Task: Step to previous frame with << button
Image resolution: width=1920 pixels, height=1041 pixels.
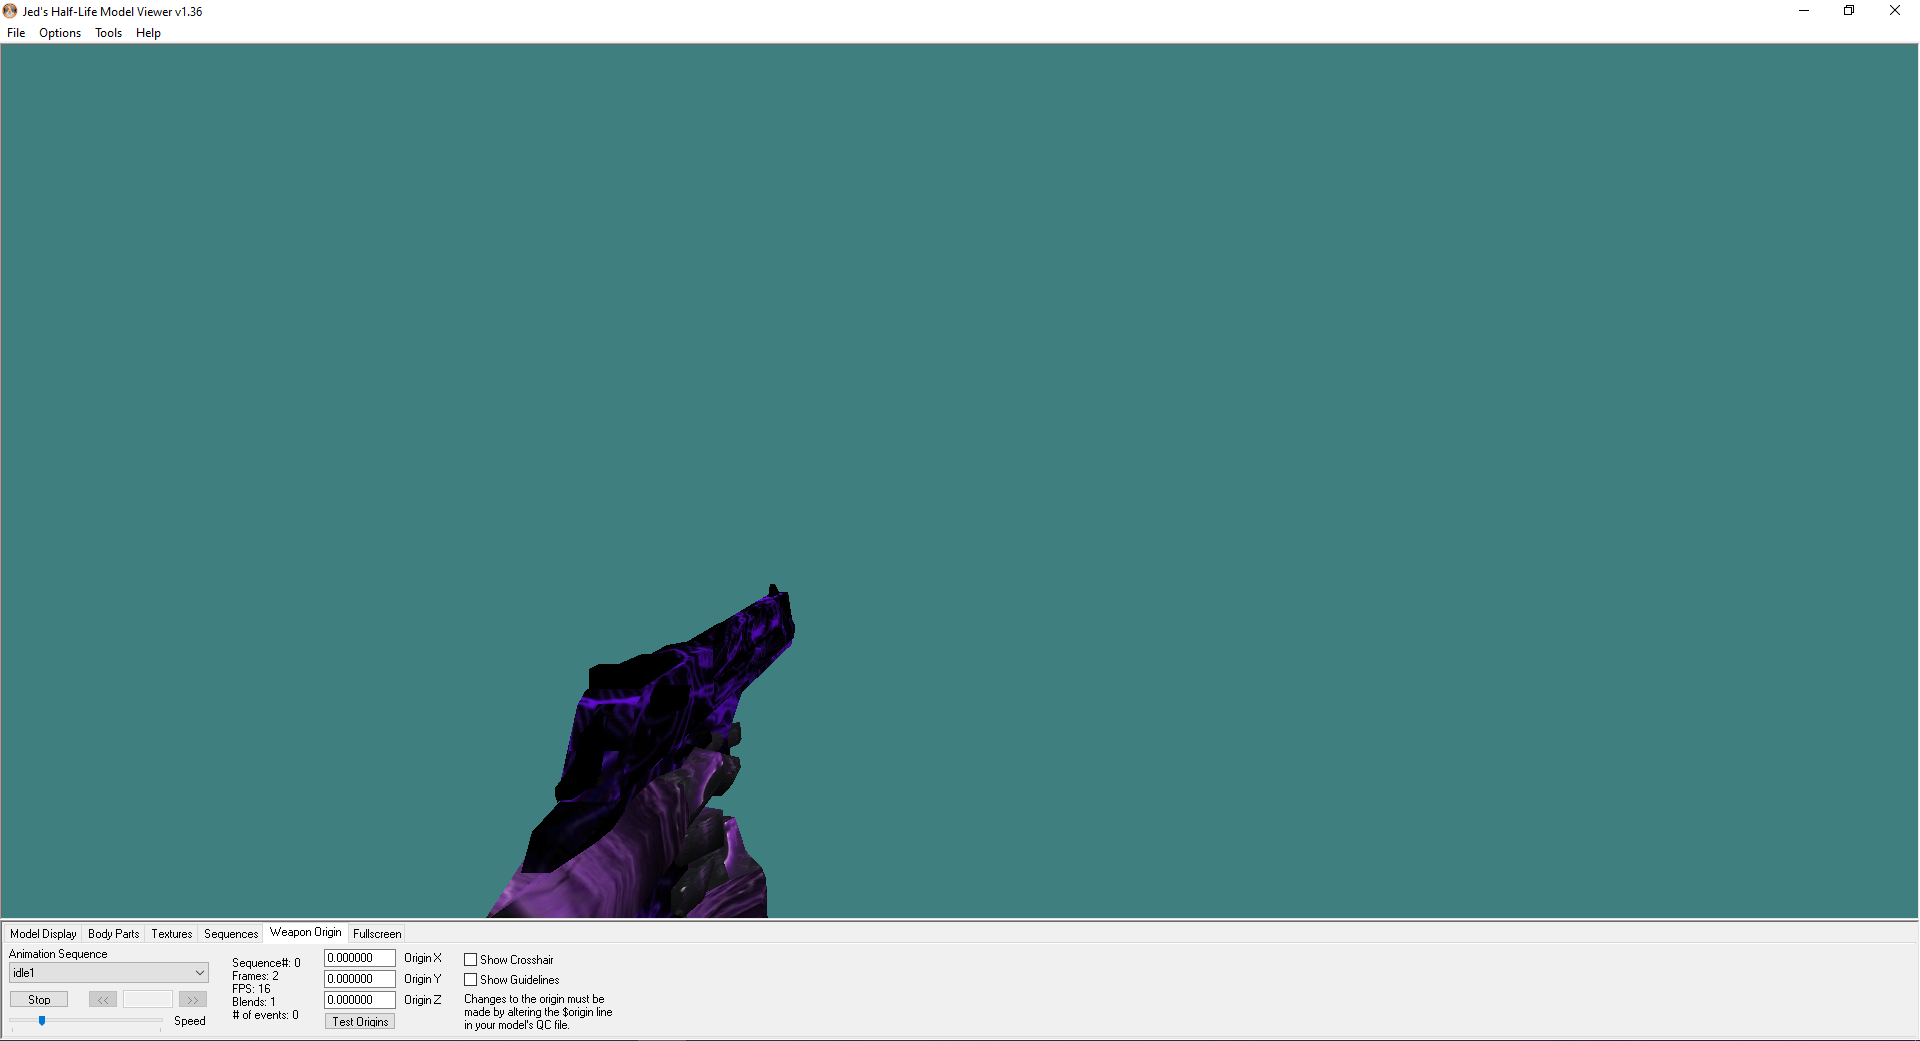Action: coord(103,999)
